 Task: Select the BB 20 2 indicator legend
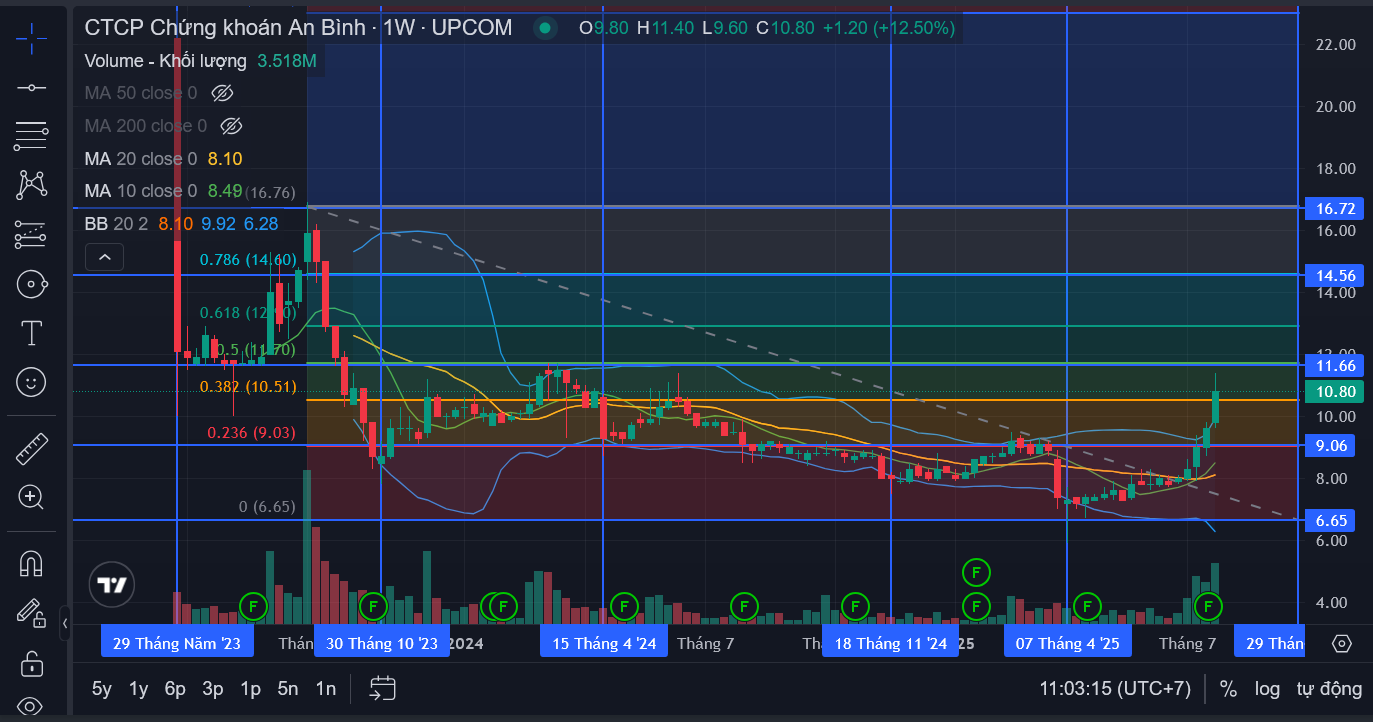click(x=116, y=224)
